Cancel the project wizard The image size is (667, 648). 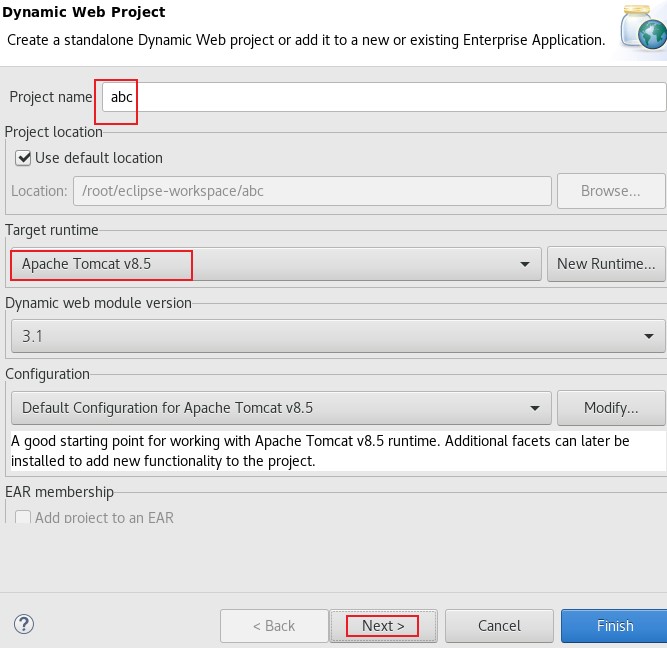click(x=499, y=626)
